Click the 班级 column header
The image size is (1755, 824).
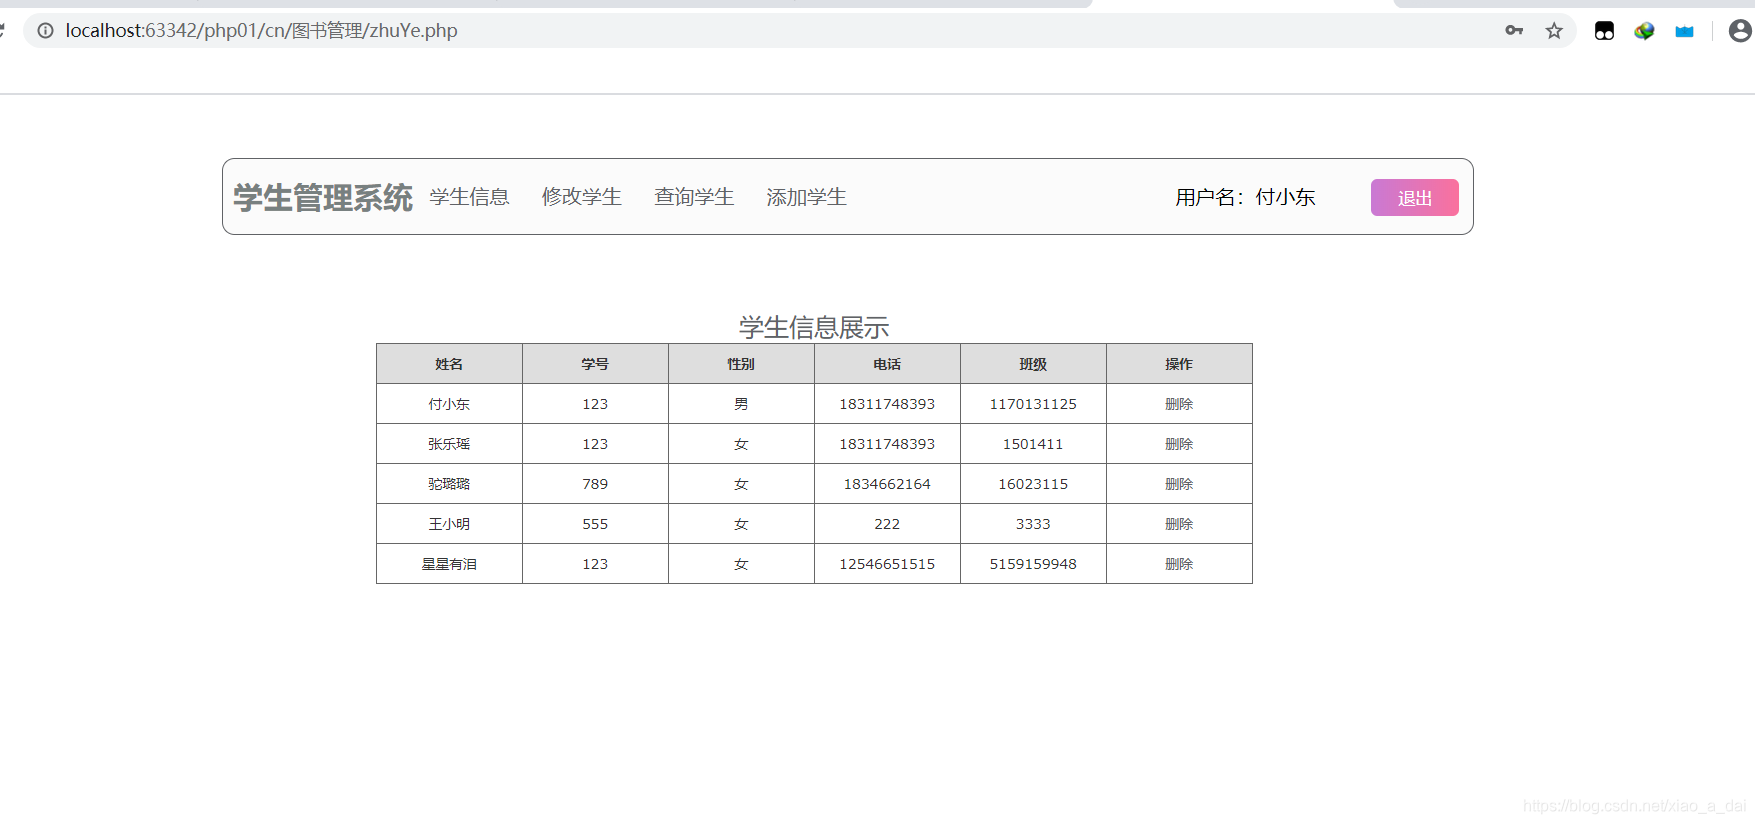[1033, 364]
